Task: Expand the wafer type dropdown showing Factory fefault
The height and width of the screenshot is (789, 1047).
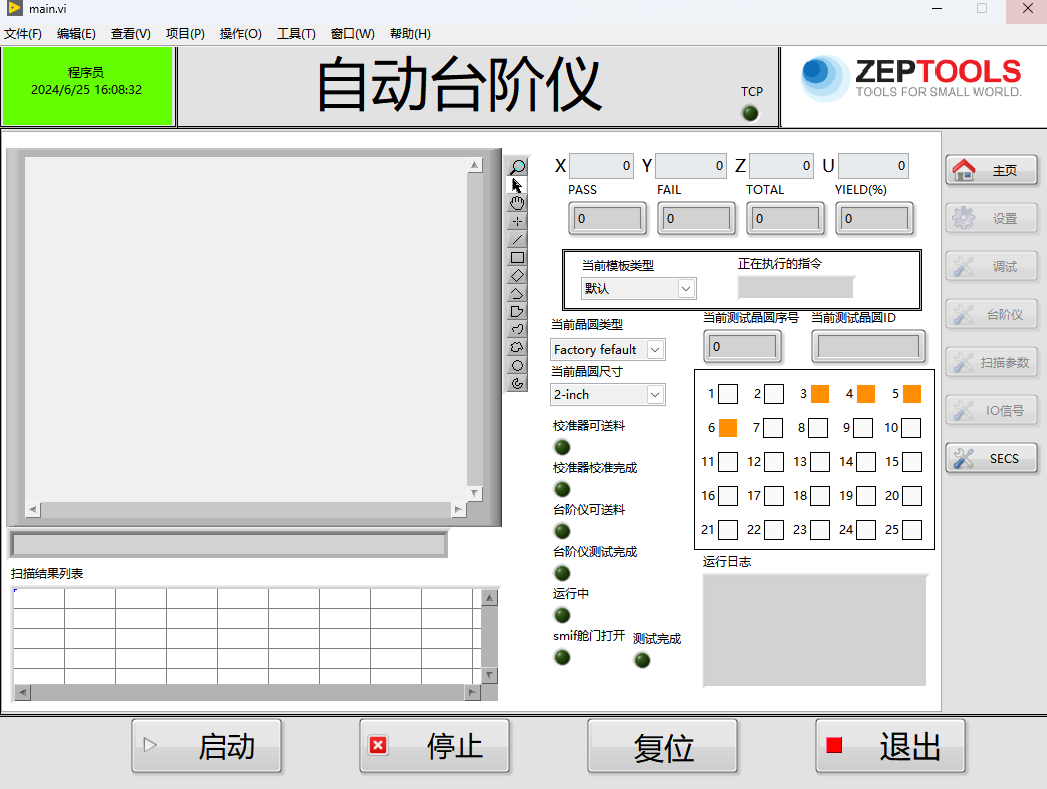Action: coord(607,349)
